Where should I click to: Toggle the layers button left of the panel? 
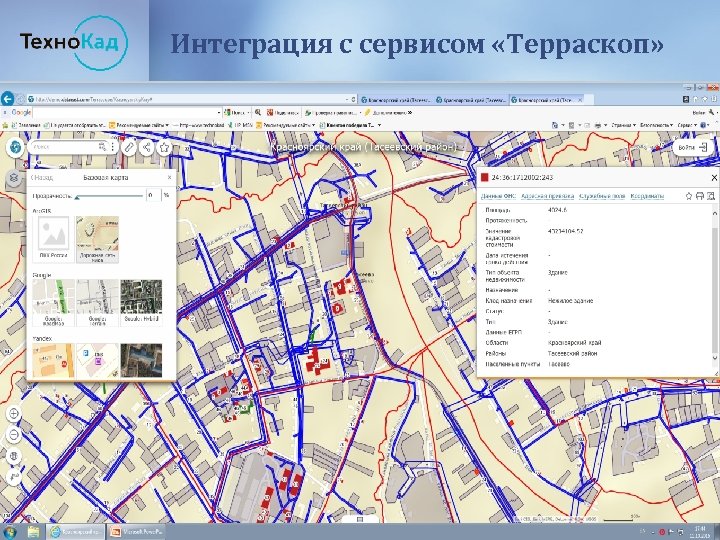13,177
